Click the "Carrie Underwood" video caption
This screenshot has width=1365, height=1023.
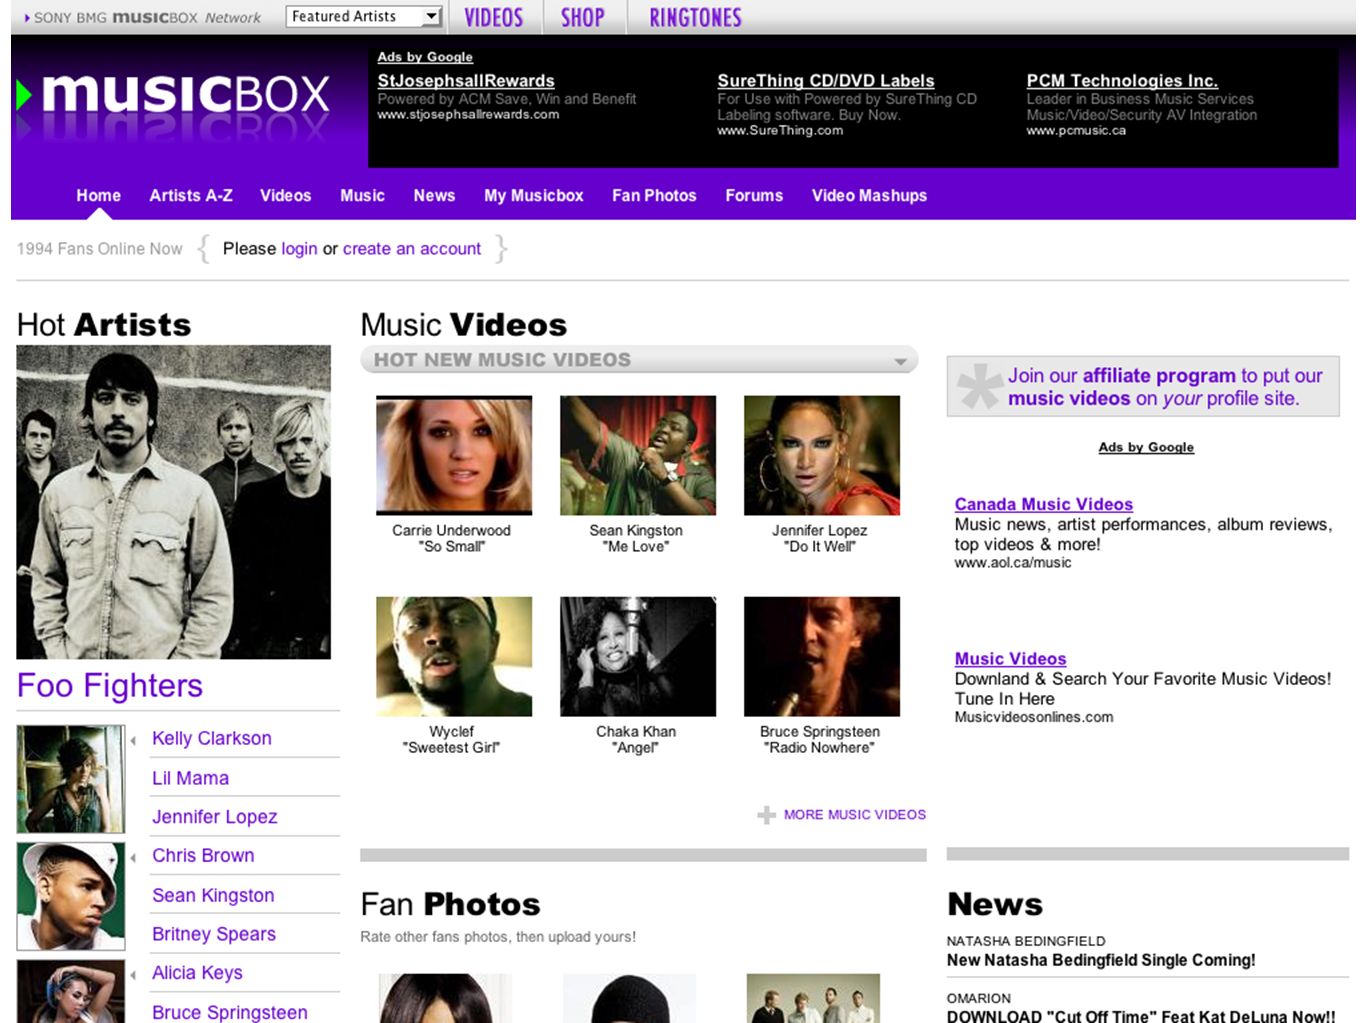click(451, 531)
